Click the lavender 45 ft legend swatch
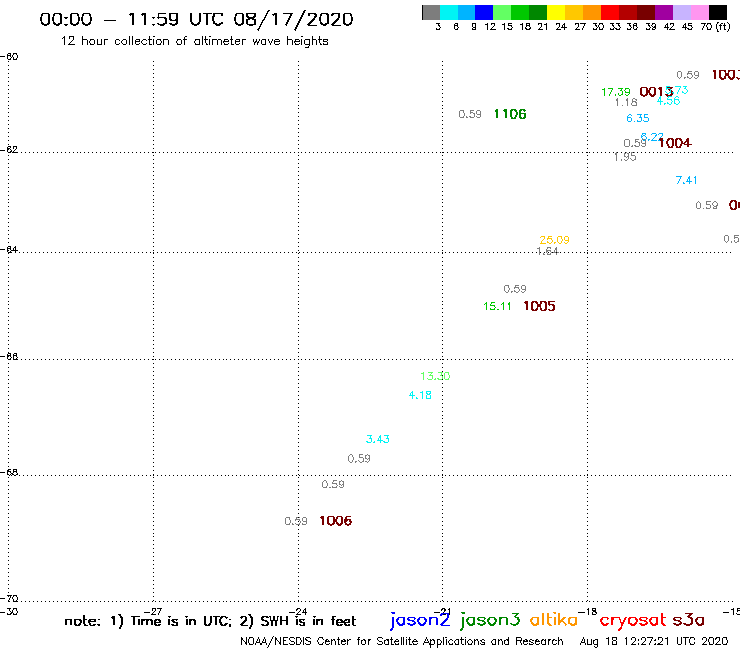Viewport: 740px width, 650px height. 681,12
